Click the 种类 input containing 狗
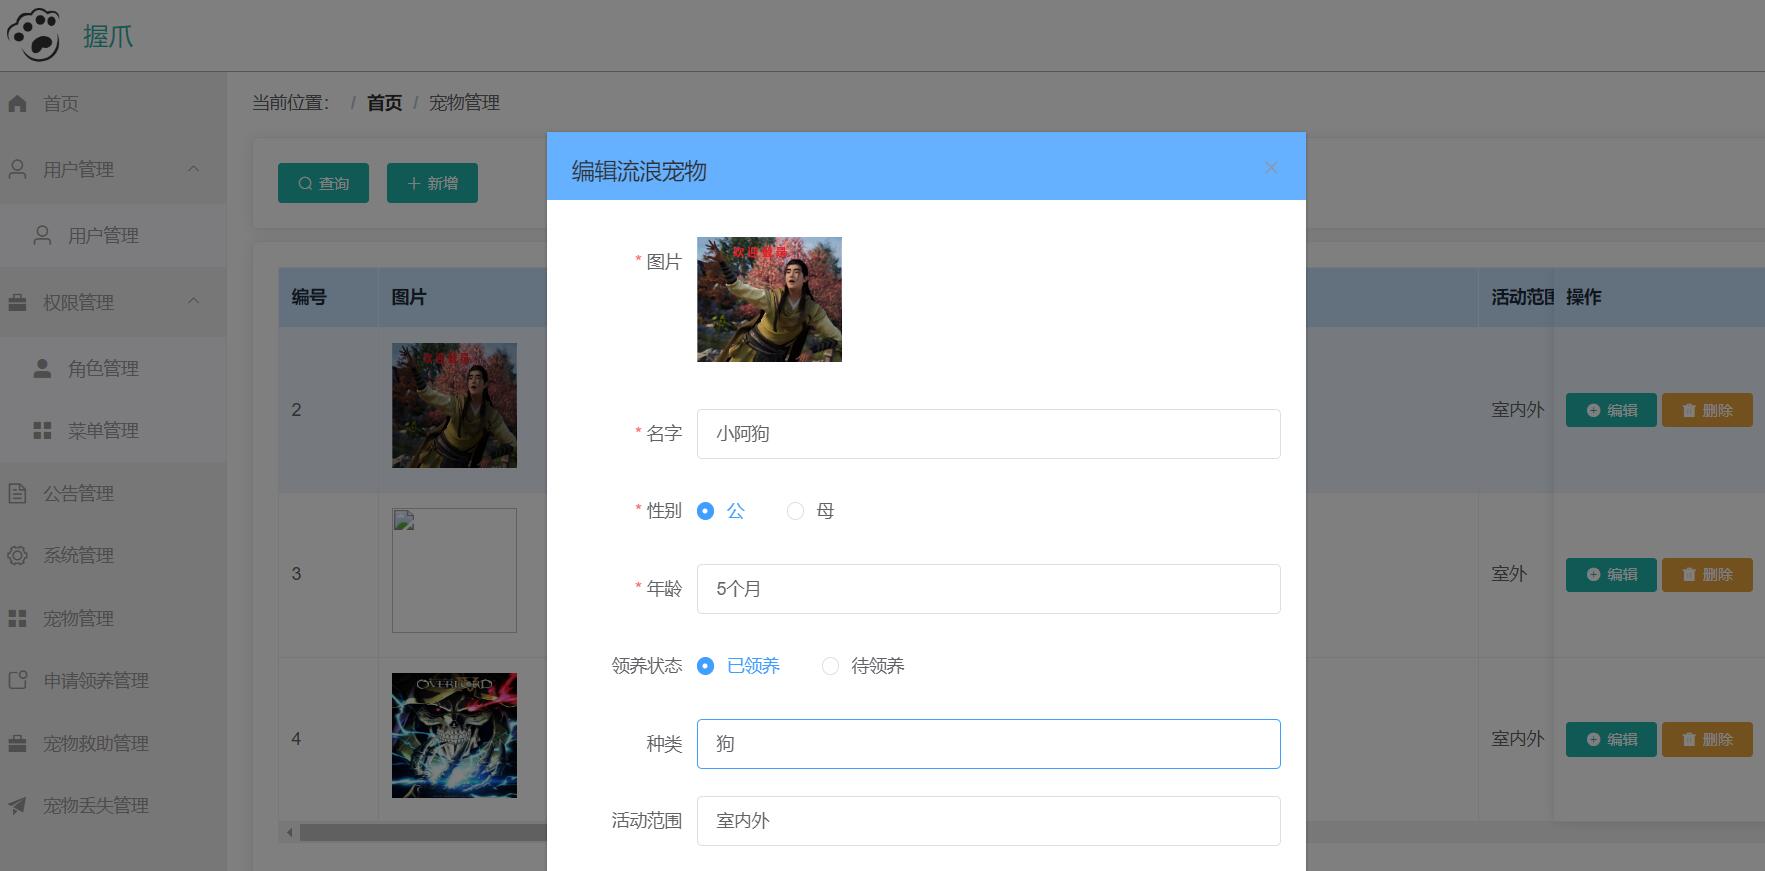 click(988, 744)
